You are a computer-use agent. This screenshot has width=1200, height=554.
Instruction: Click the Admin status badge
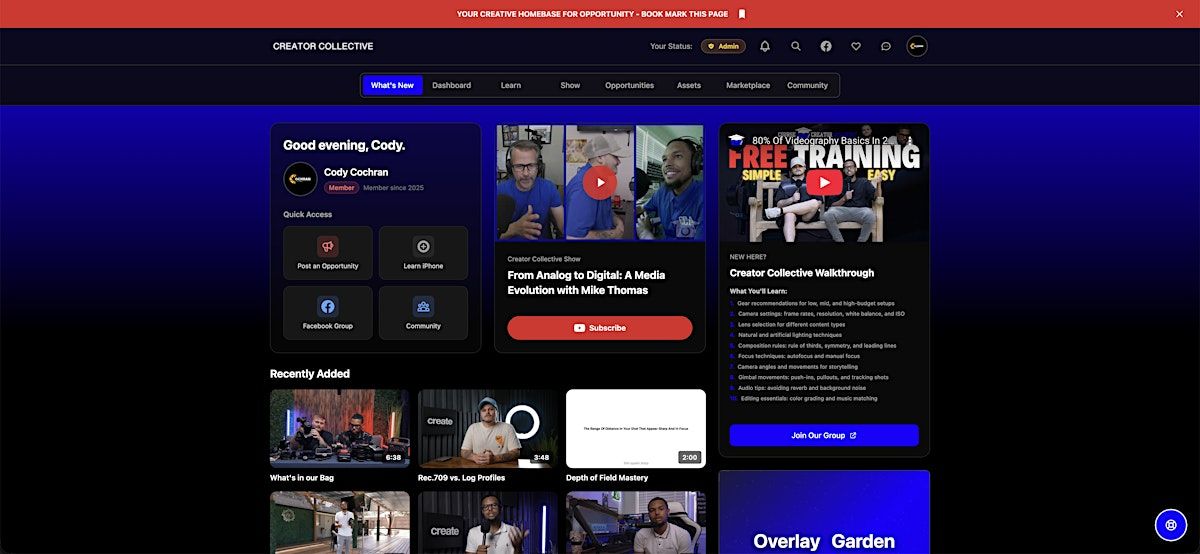tap(723, 46)
